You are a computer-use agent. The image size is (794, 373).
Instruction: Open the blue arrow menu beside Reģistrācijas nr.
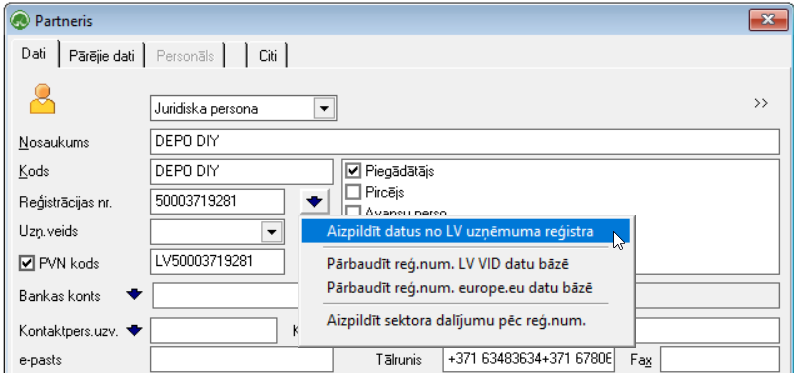(x=314, y=201)
